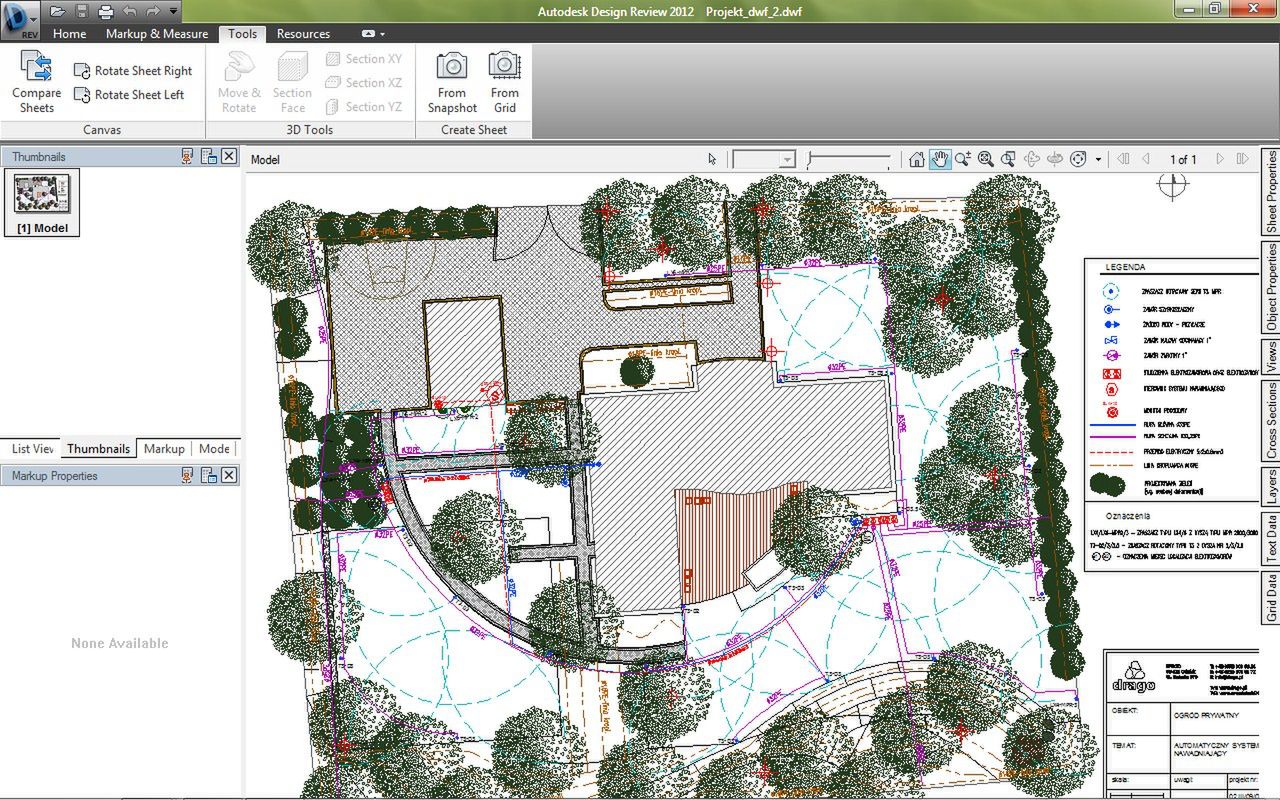Image resolution: width=1280 pixels, height=800 pixels.
Task: Activate the Pan hand tool
Action: (940, 159)
